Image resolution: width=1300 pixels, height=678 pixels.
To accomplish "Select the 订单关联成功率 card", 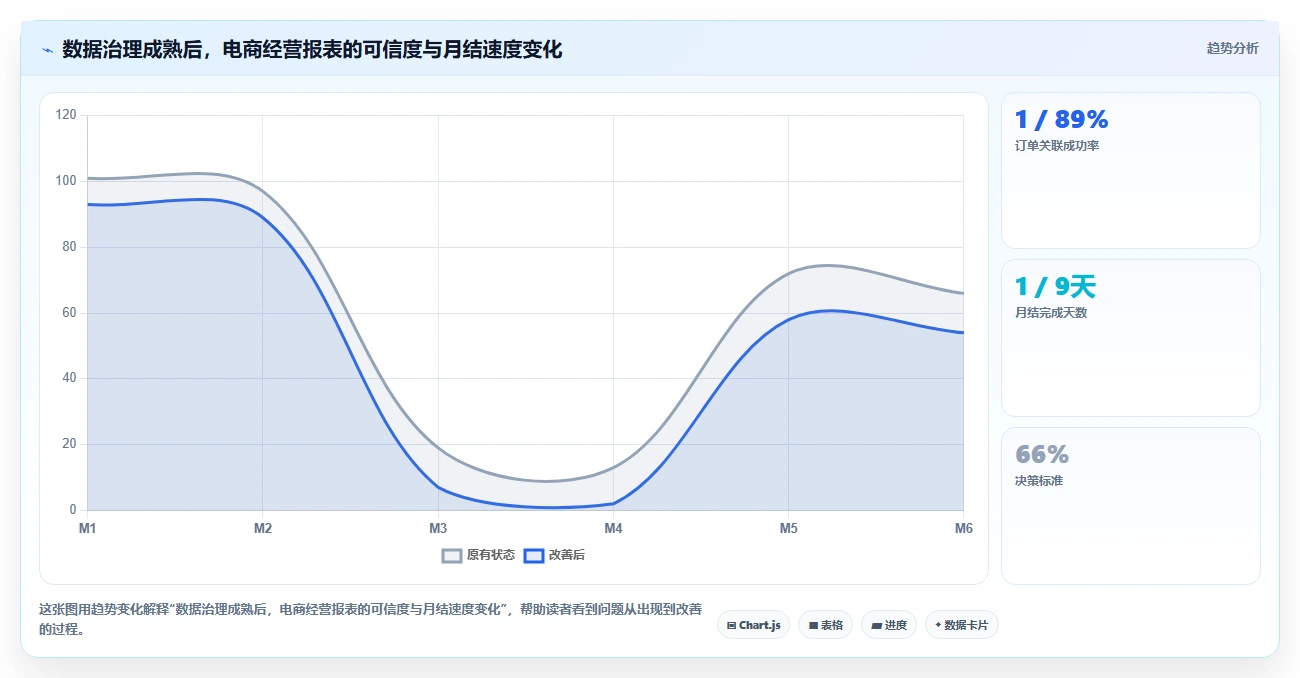I will (1131, 170).
